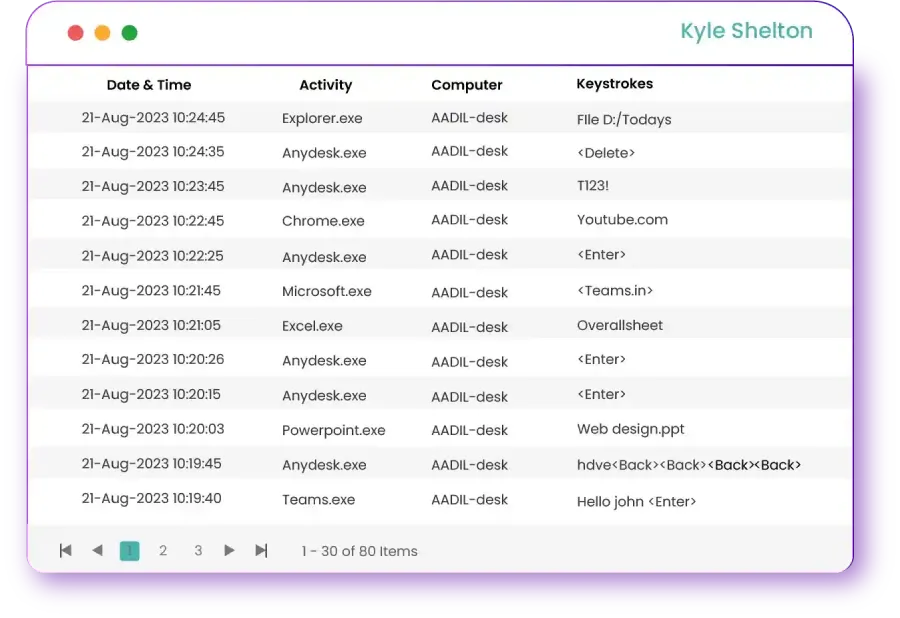Viewport: 900px width, 618px height.
Task: Jump to the last page via skip-to-end icon
Action: pyautogui.click(x=260, y=550)
